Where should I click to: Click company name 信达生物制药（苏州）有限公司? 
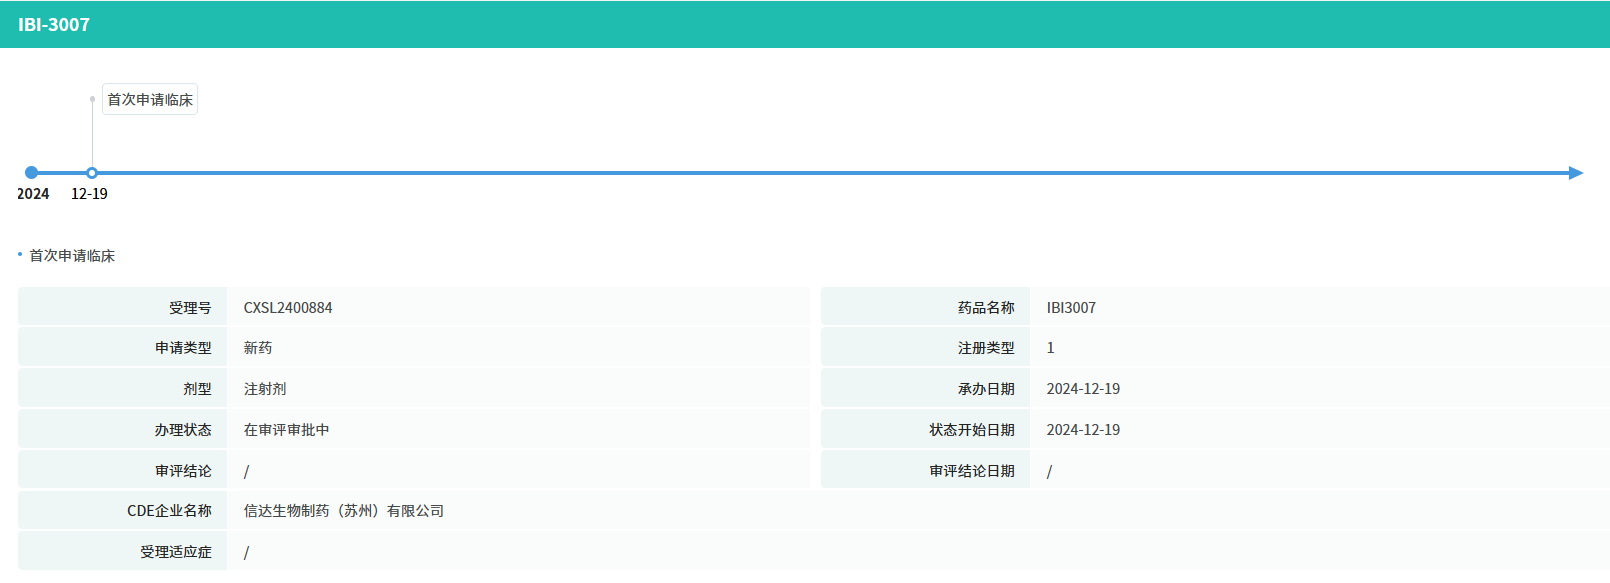click(344, 511)
